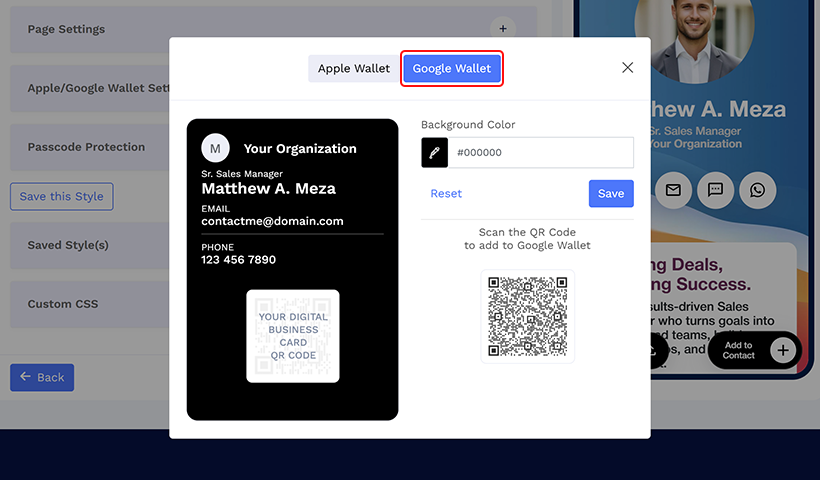Expand Apple/Google Wallet Settings section
820x480 pixels.
click(92, 88)
